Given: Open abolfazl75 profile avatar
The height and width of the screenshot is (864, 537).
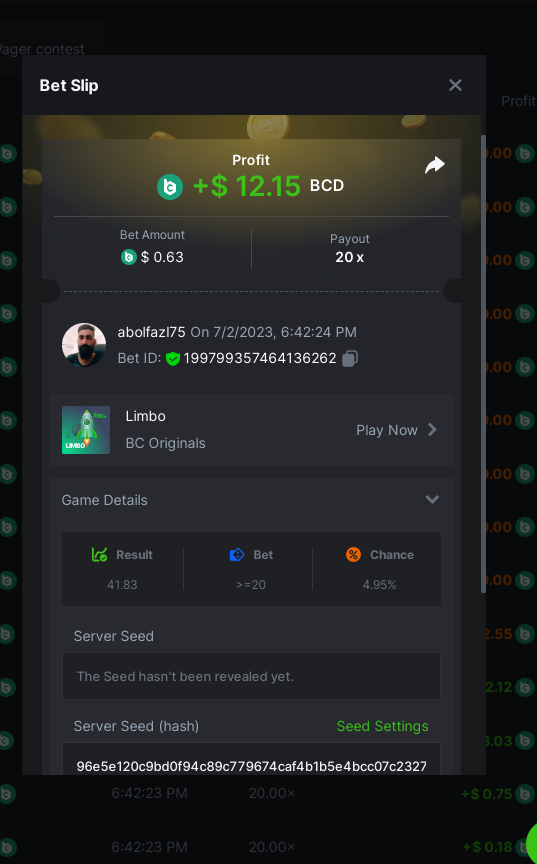Looking at the screenshot, I should click(84, 345).
